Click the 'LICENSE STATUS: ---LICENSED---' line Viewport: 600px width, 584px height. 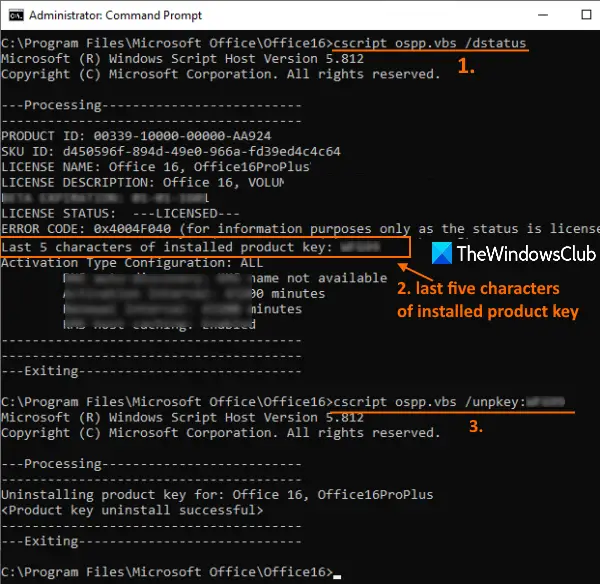point(120,214)
